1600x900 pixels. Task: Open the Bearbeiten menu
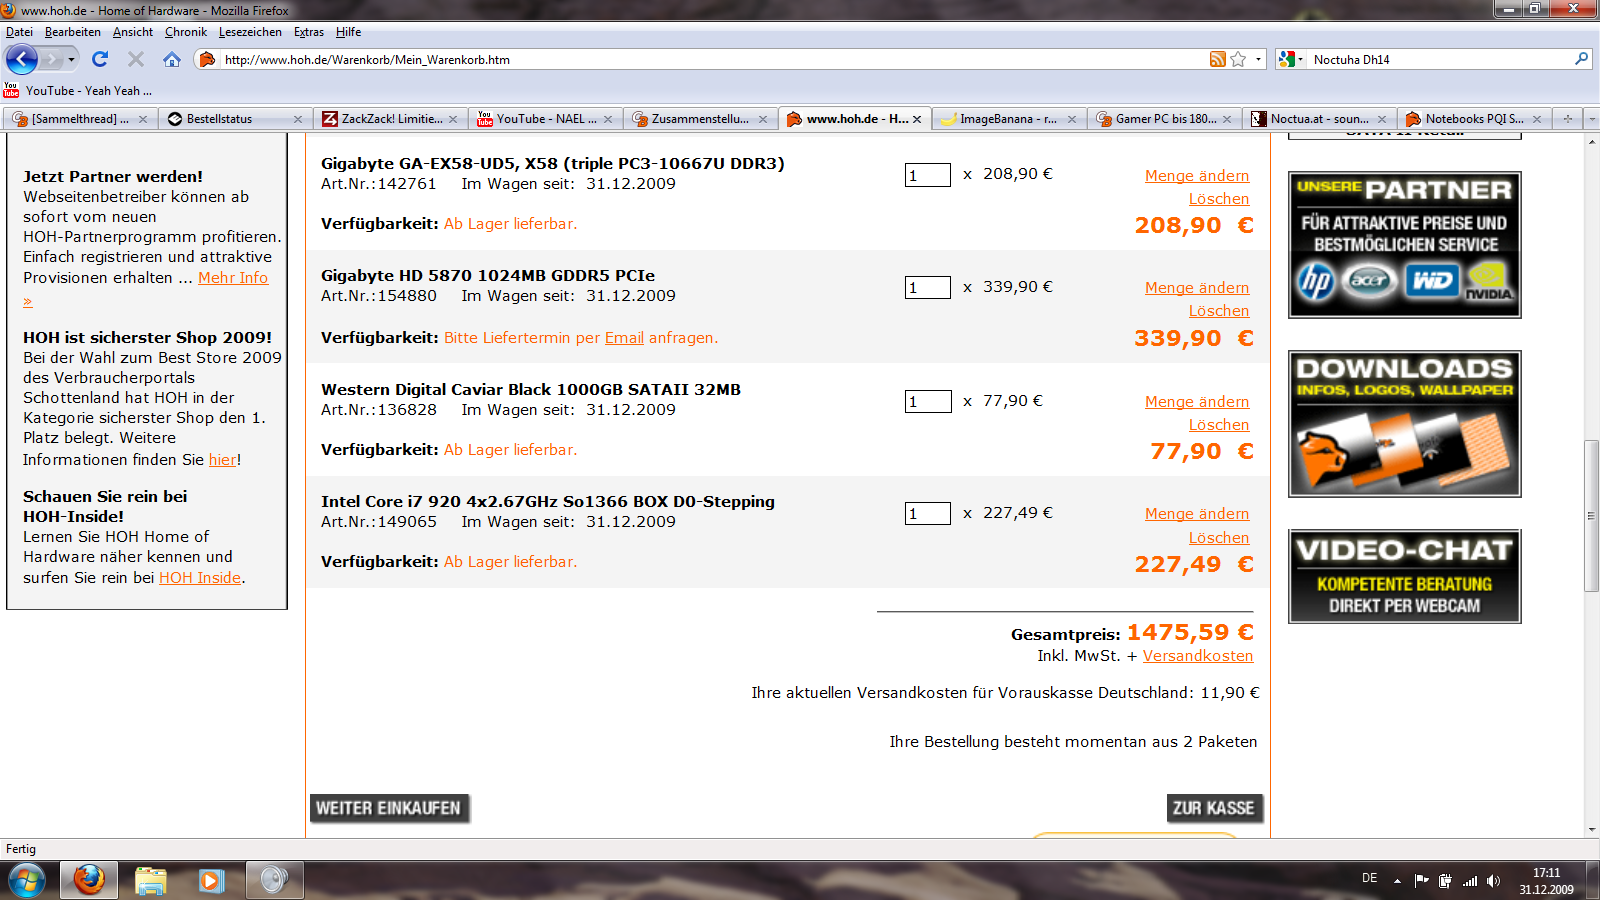click(72, 32)
